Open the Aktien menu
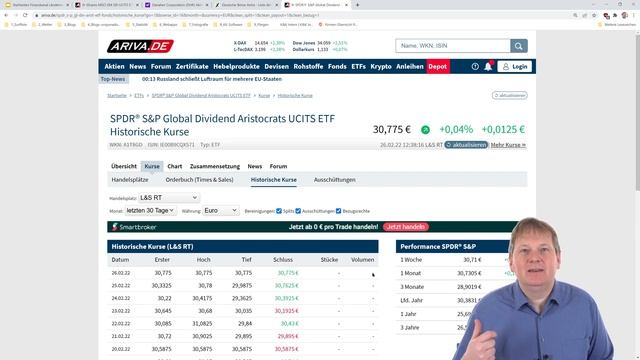 (x=114, y=66)
